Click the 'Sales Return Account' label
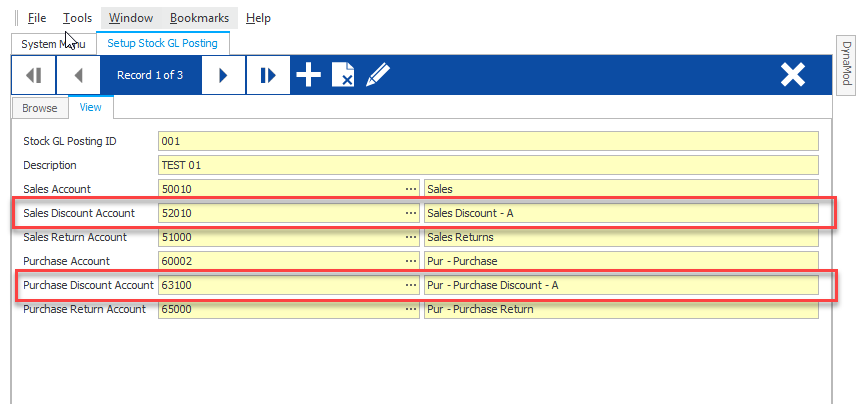This screenshot has width=864, height=404. 75,237
